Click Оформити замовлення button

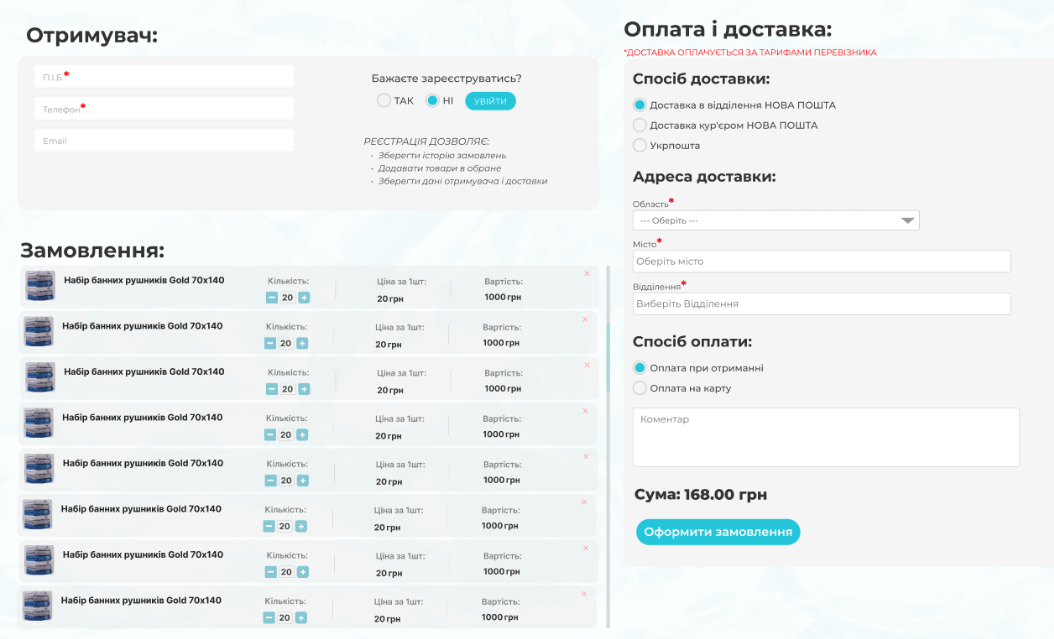pyautogui.click(x=718, y=532)
